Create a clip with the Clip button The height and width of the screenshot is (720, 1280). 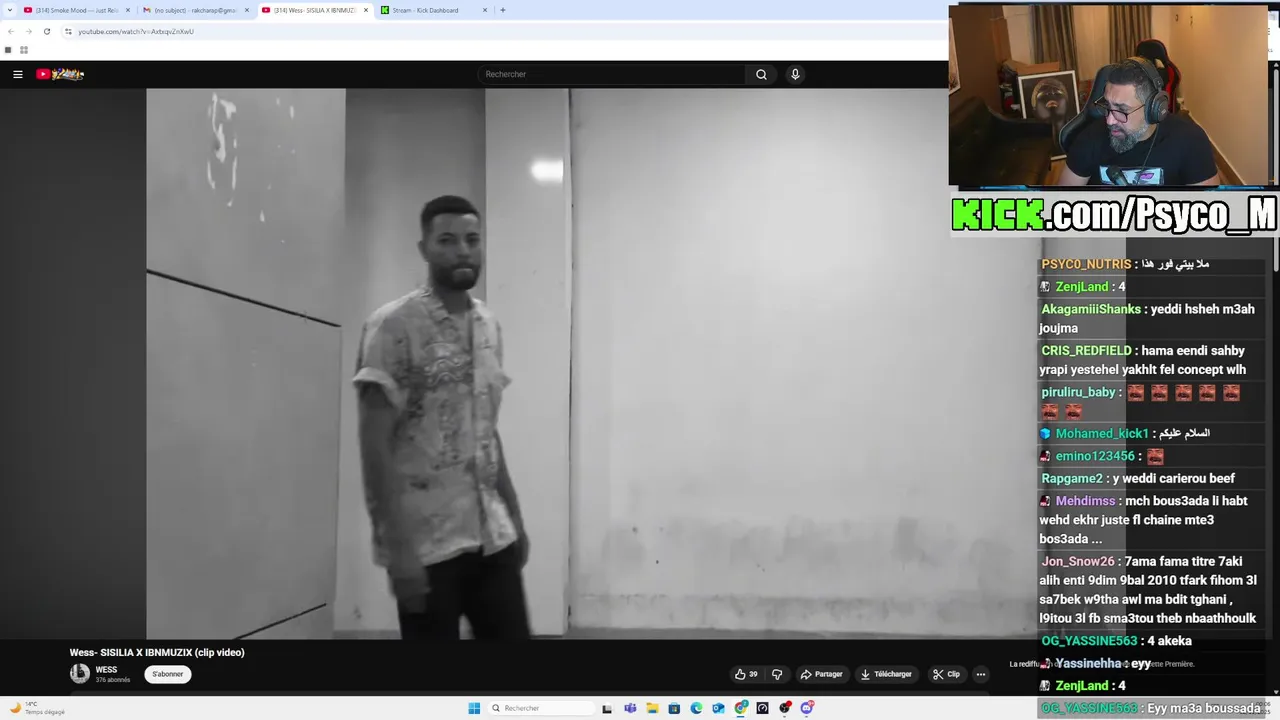tap(946, 674)
